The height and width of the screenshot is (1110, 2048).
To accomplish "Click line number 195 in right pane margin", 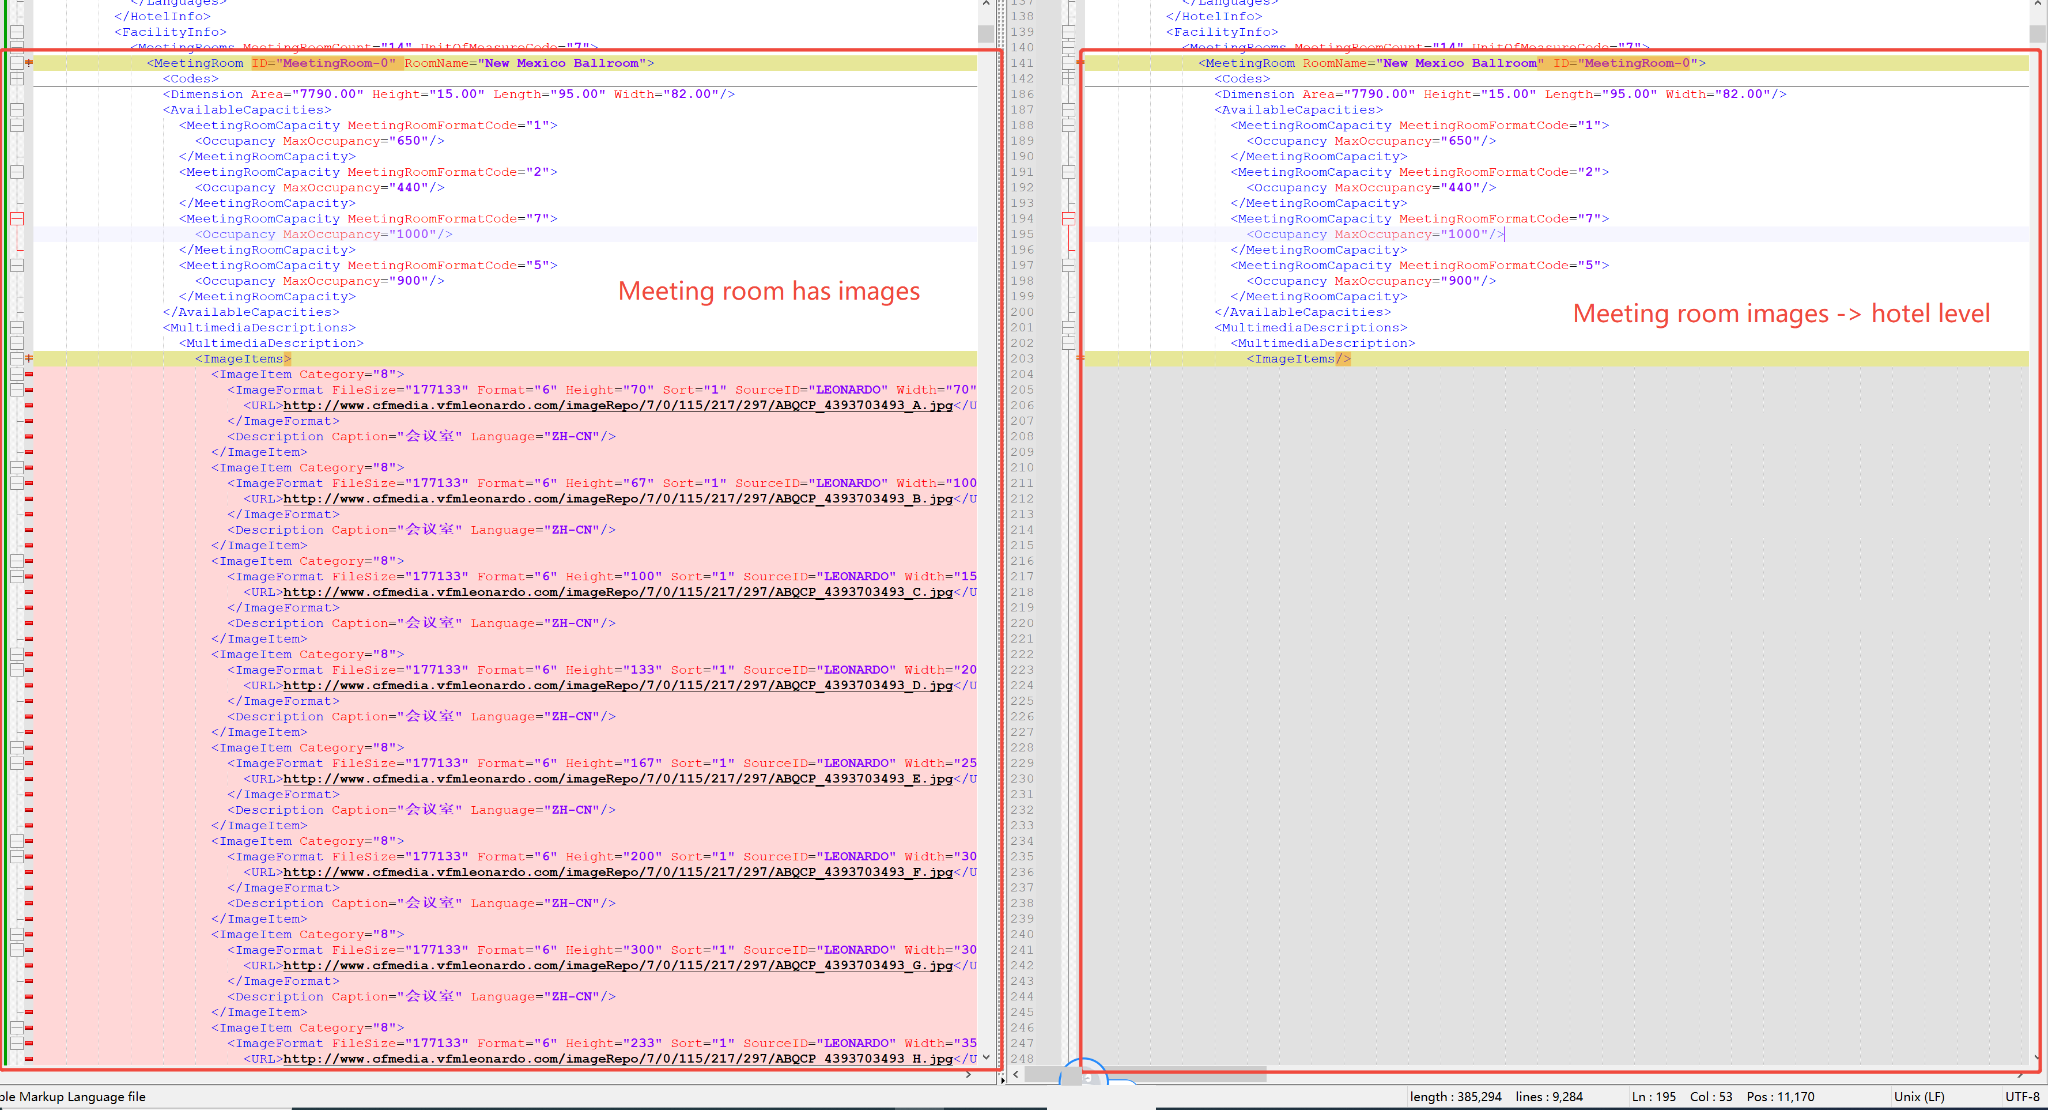I will tap(1022, 234).
